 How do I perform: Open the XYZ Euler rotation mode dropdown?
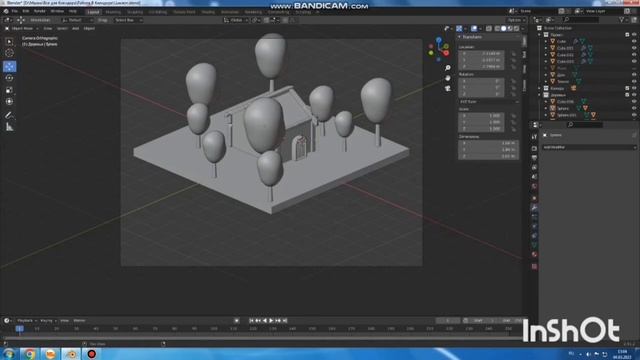[x=489, y=102]
